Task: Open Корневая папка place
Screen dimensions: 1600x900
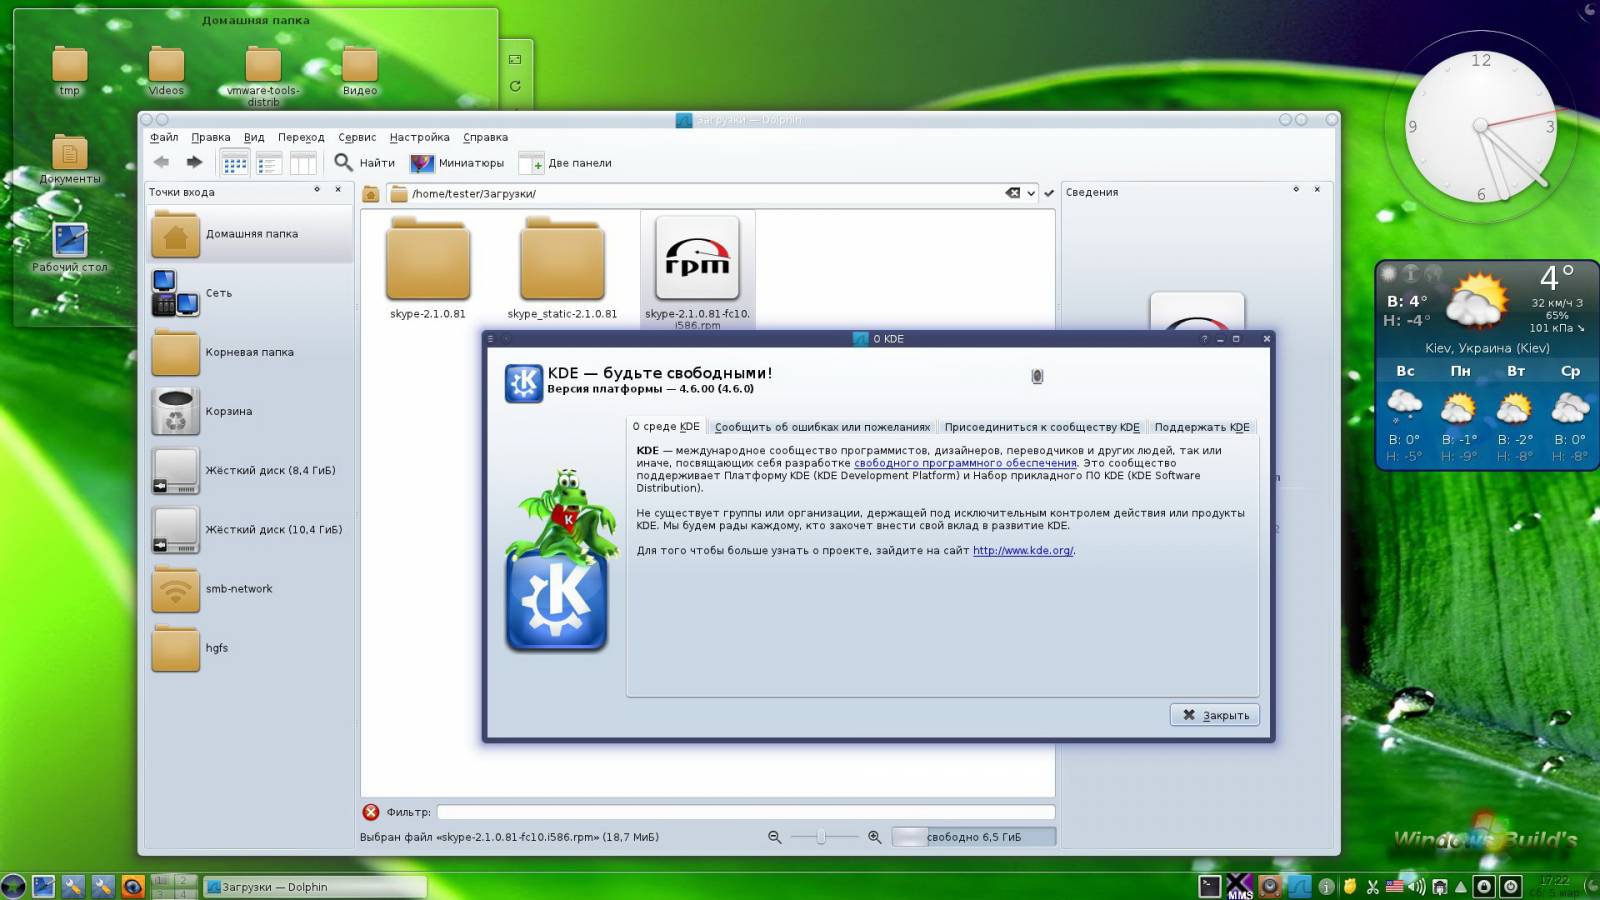Action: click(250, 352)
